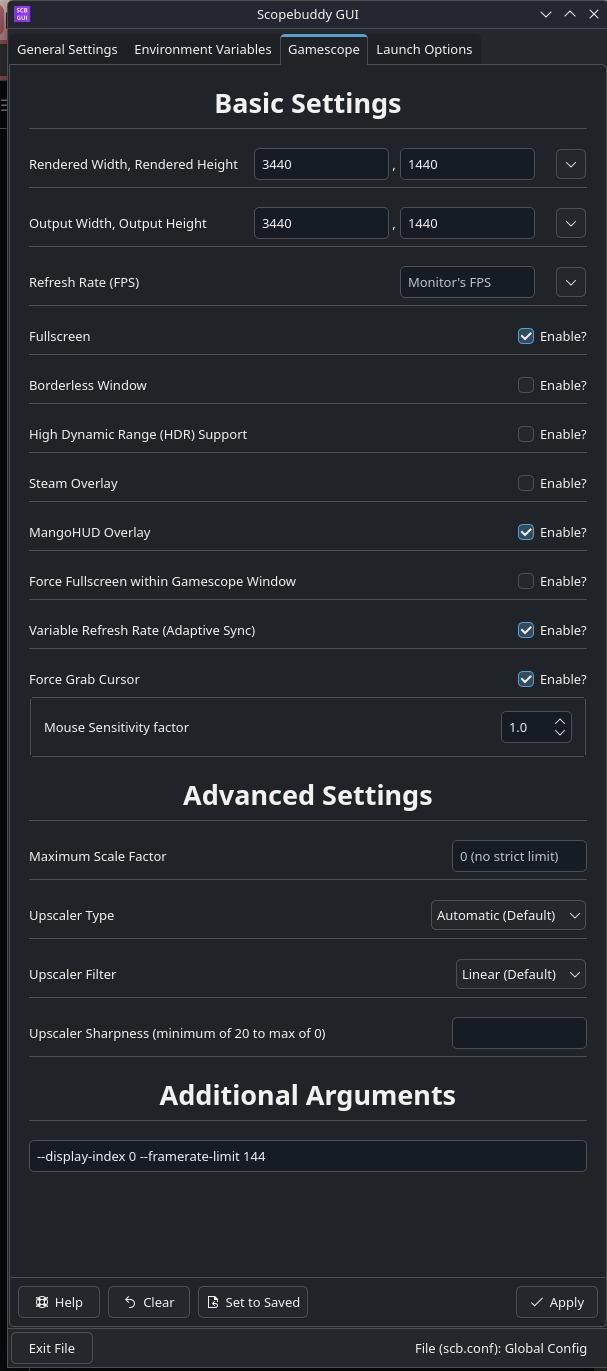607x1371 pixels.
Task: Open the Refresh Rate (FPS) dropdown
Action: 571,282
